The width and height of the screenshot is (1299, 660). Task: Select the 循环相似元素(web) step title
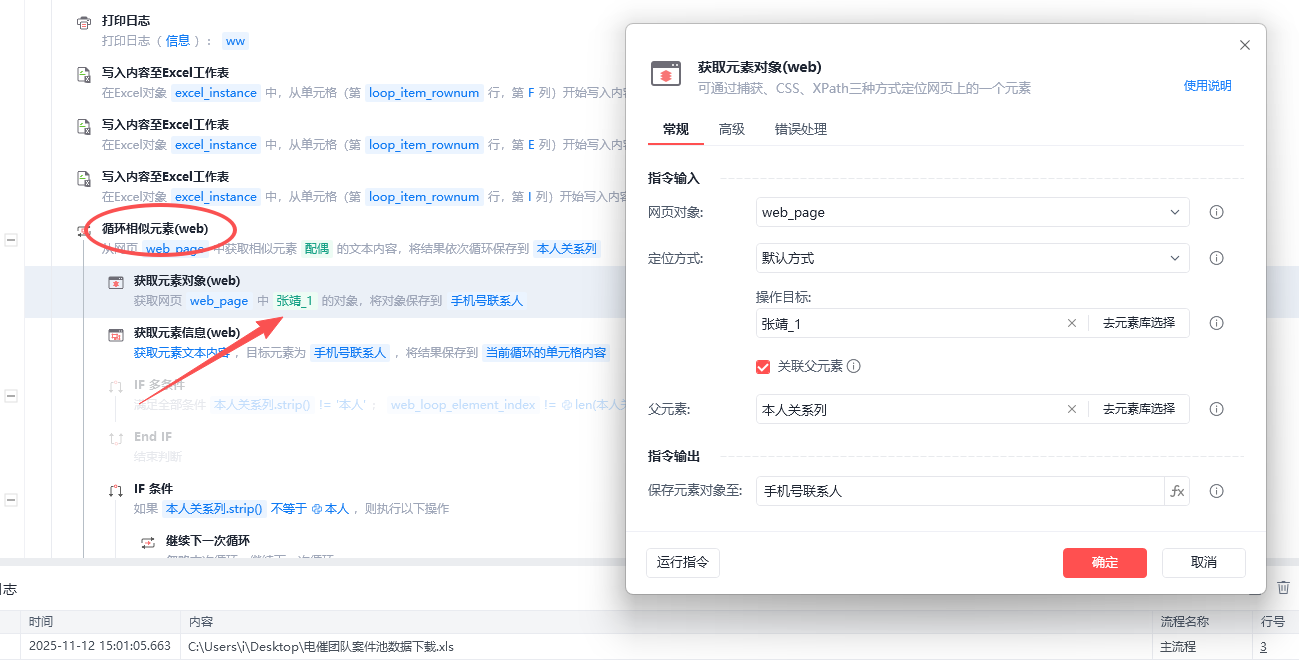[x=155, y=228]
